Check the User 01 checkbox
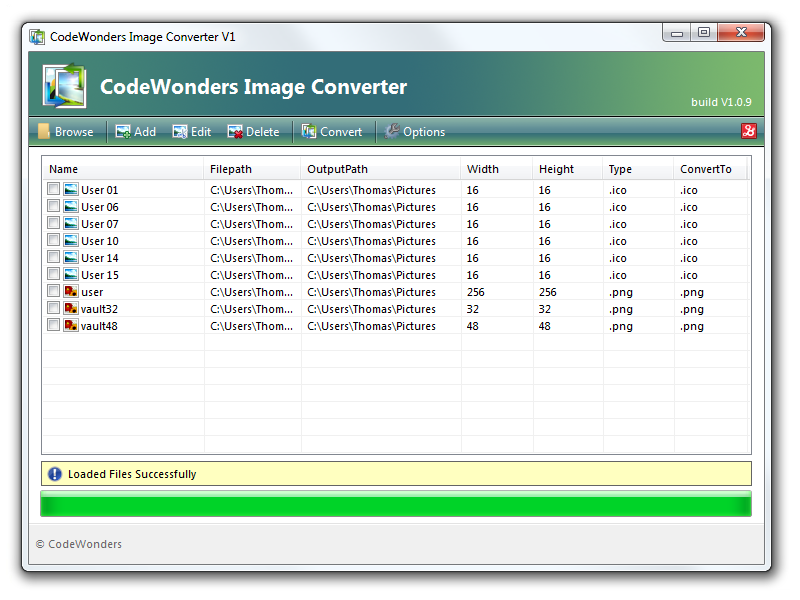Screen dimensions: 800x600 (54, 189)
